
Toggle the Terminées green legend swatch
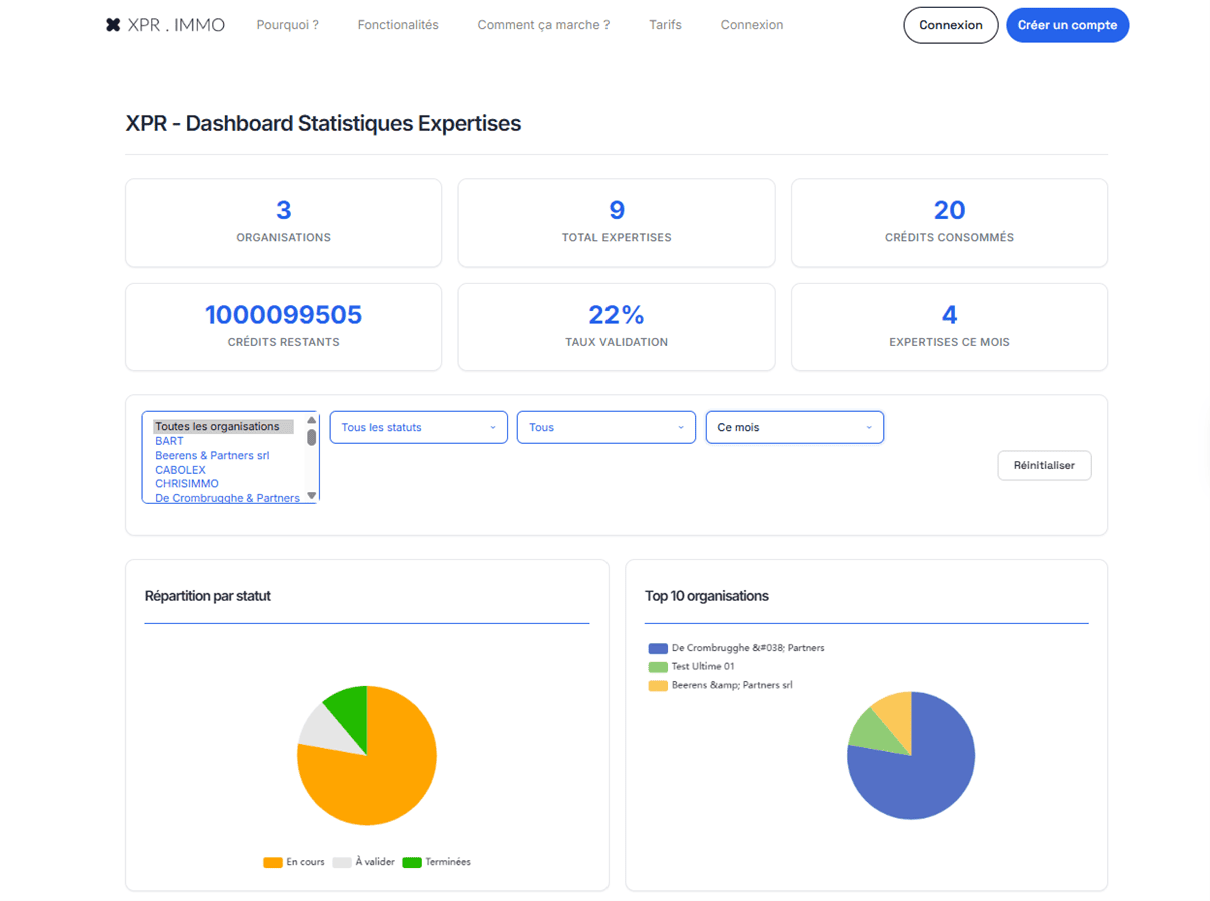(411, 862)
